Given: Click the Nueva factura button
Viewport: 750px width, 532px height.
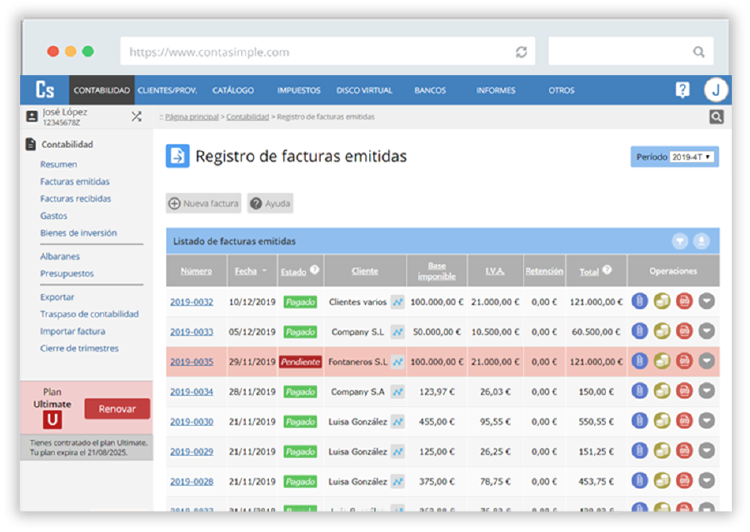Looking at the screenshot, I should point(204,203).
